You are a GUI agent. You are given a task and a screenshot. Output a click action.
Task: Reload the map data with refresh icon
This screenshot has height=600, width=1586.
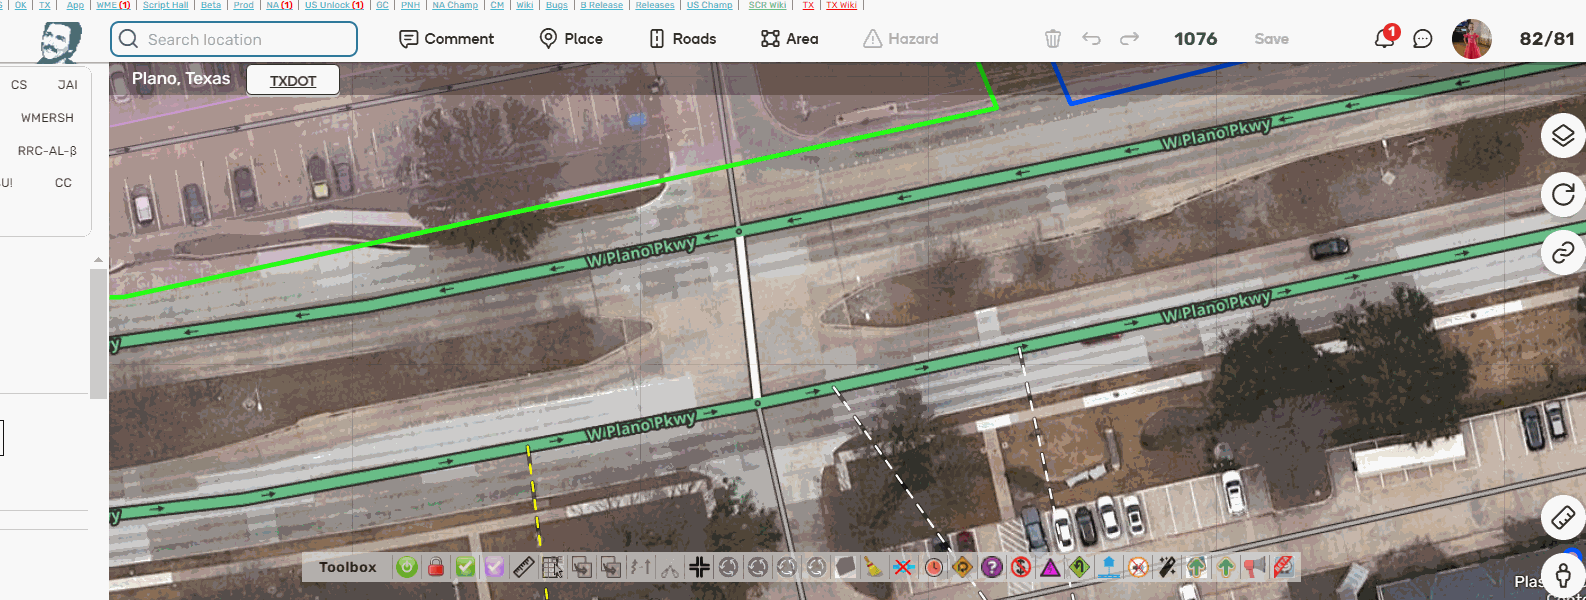point(1563,194)
